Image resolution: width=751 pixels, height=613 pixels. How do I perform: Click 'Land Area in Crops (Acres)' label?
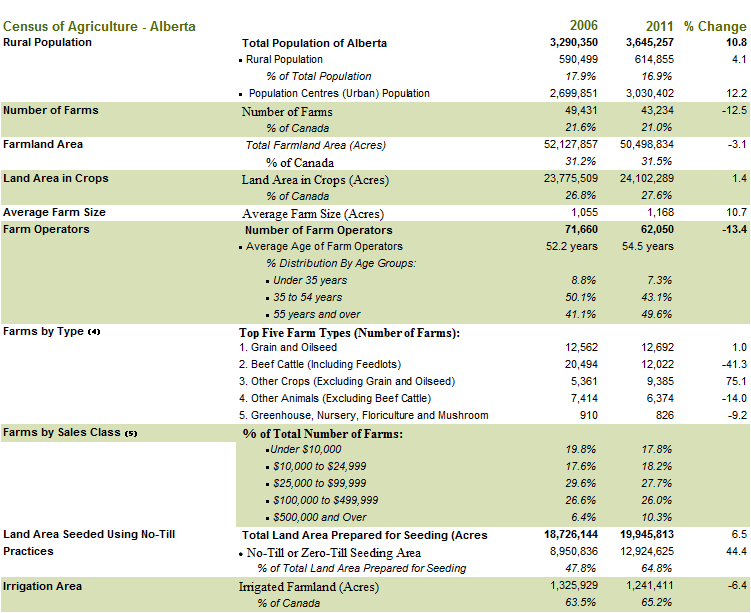pyautogui.click(x=315, y=180)
